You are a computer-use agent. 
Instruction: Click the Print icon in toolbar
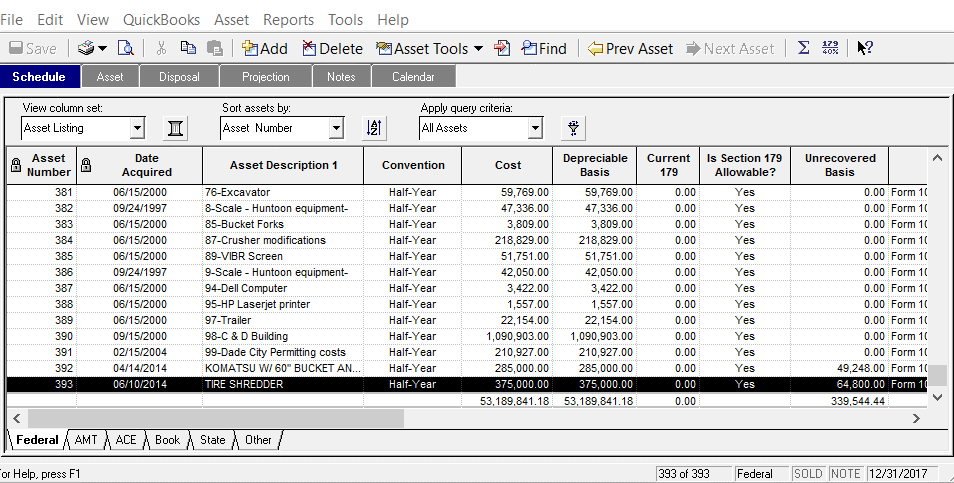[x=87, y=48]
